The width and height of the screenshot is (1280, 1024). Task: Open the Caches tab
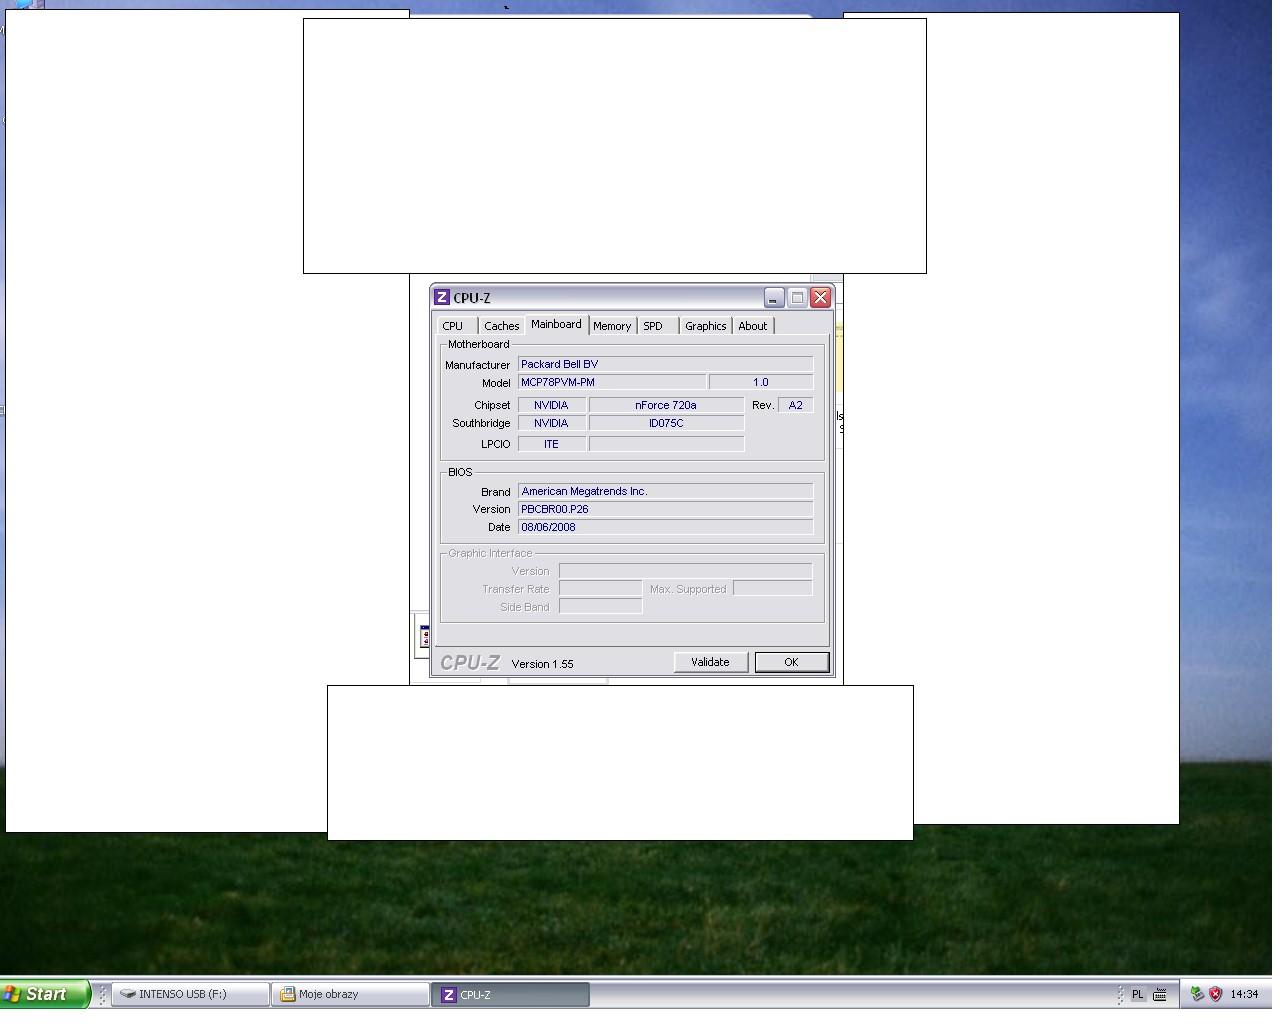[501, 326]
